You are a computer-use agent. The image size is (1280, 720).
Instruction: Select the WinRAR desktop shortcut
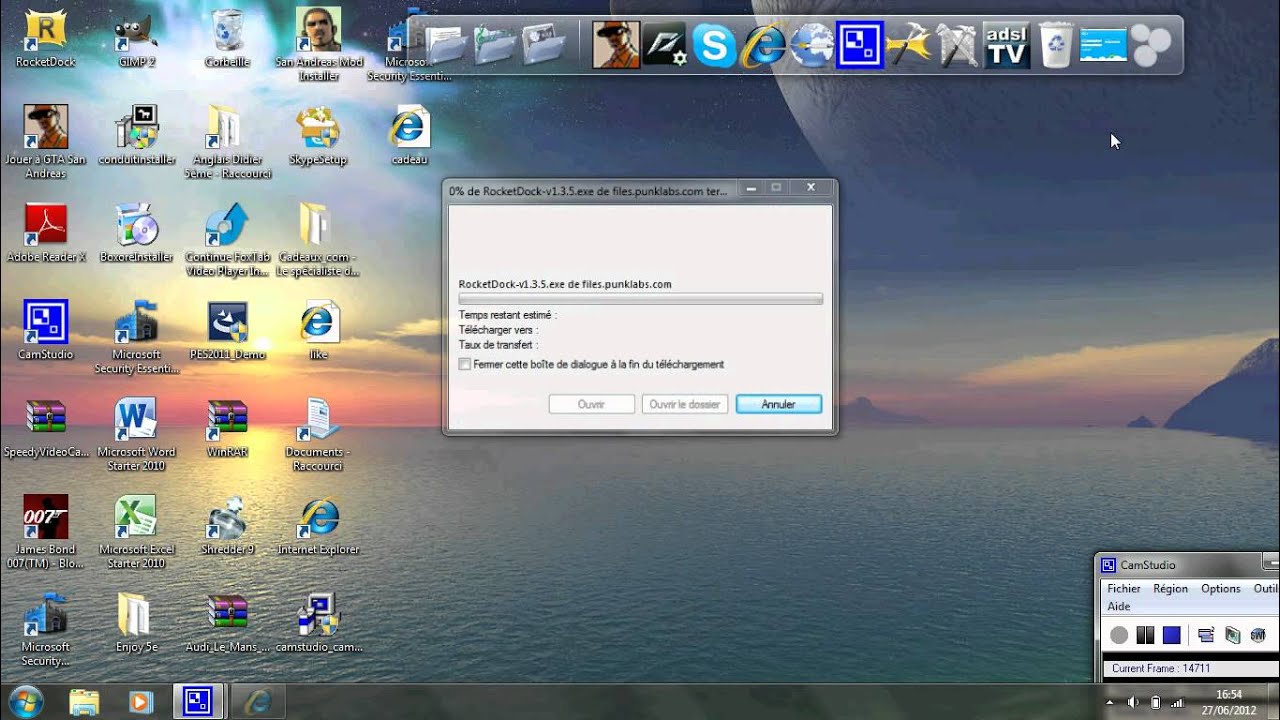coord(228,427)
